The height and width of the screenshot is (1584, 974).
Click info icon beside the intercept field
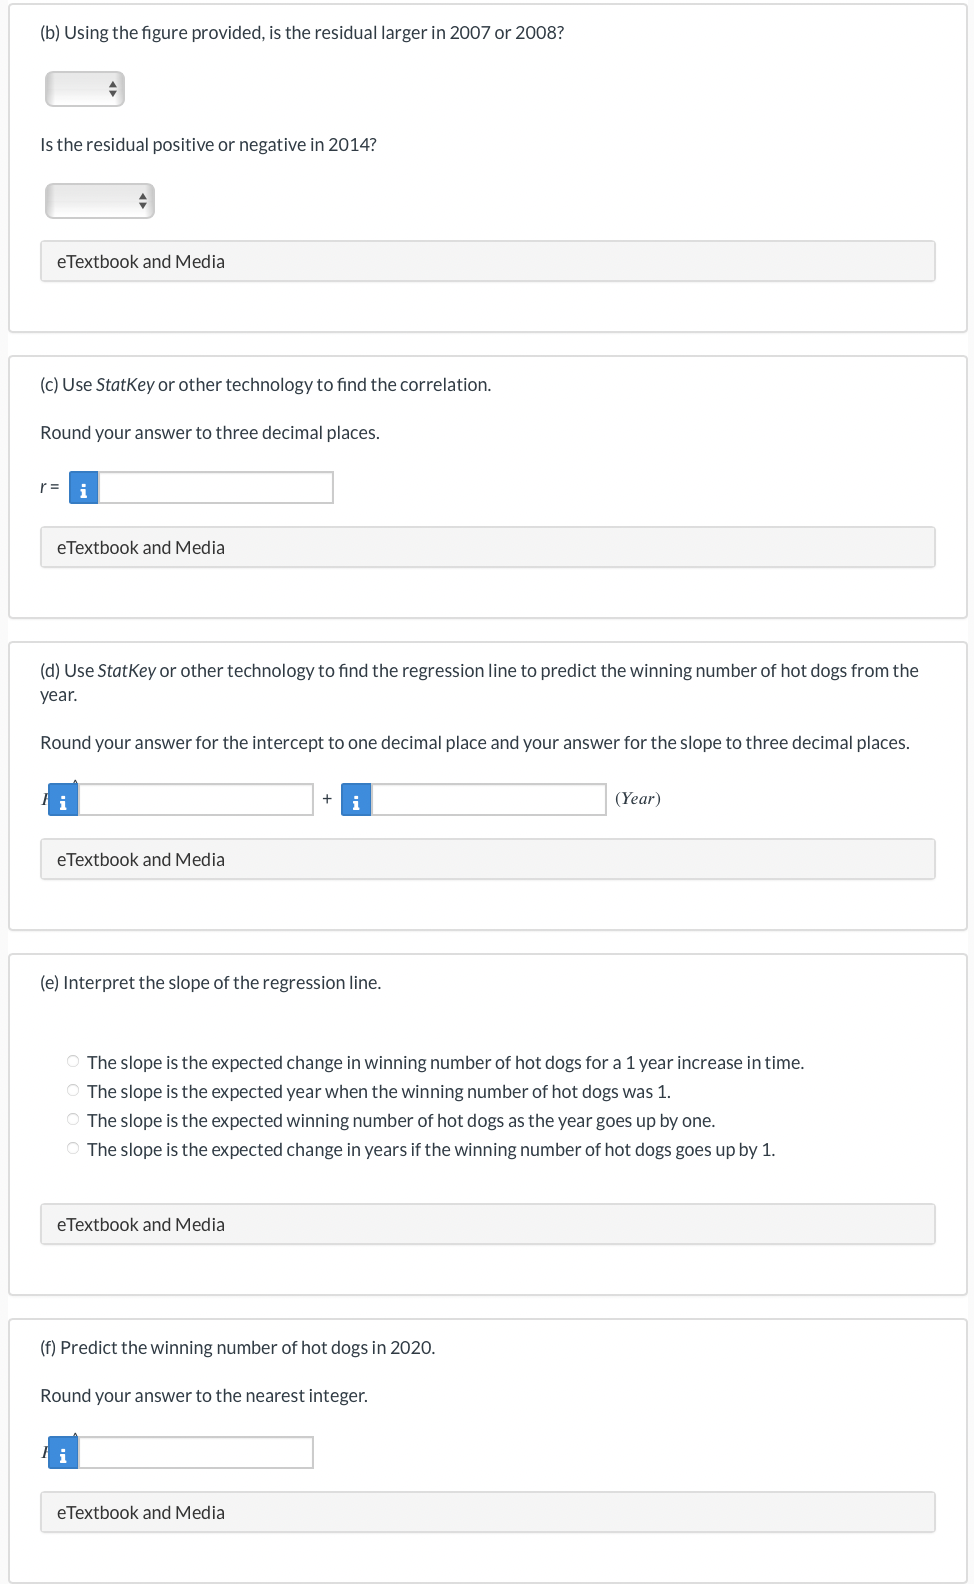[63, 800]
